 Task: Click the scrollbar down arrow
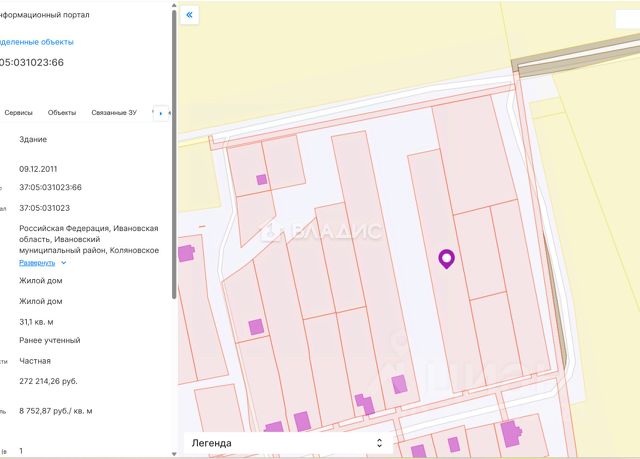174,454
